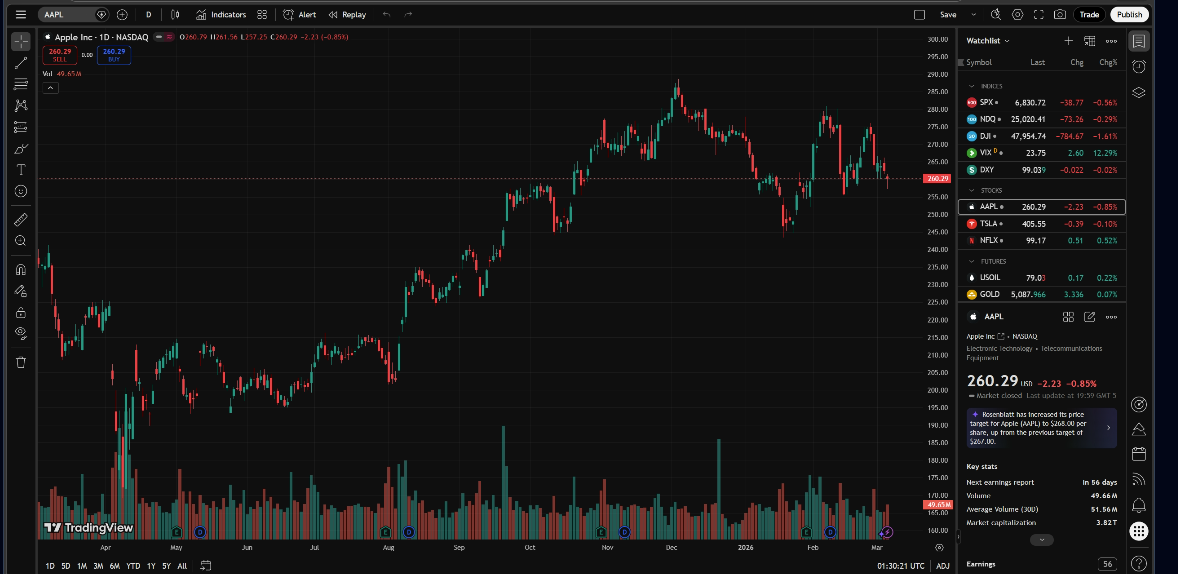Viewport: 1178px width, 574px height.
Task: Open the object tree layers icon
Action: point(1139,92)
